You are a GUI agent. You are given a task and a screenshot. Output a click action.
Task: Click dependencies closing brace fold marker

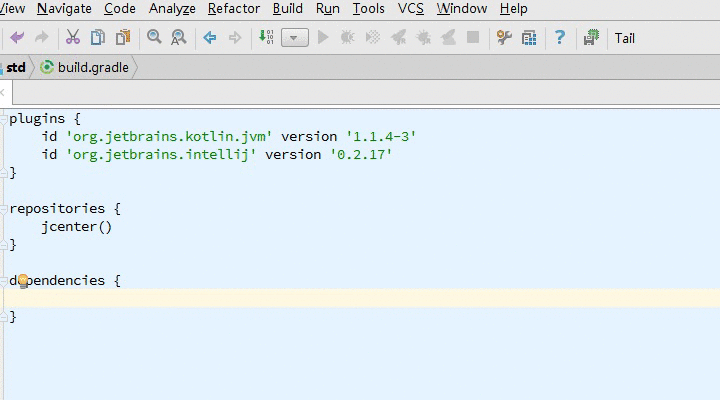click(3, 317)
